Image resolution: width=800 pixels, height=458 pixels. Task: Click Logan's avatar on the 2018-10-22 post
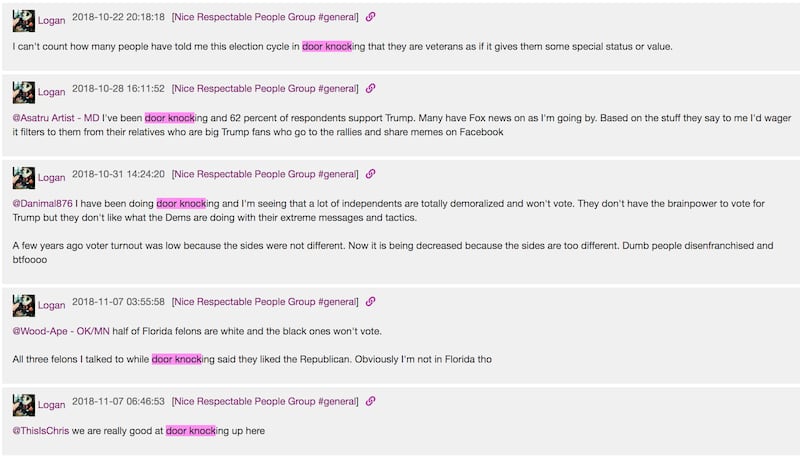coord(23,20)
